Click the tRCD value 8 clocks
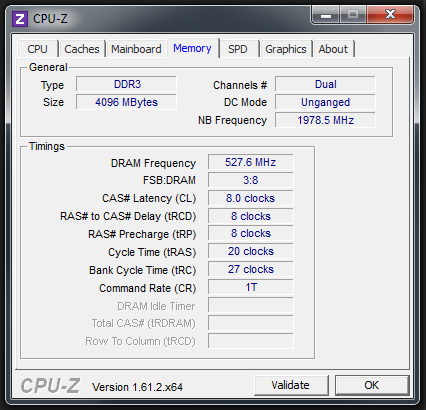 tap(251, 216)
